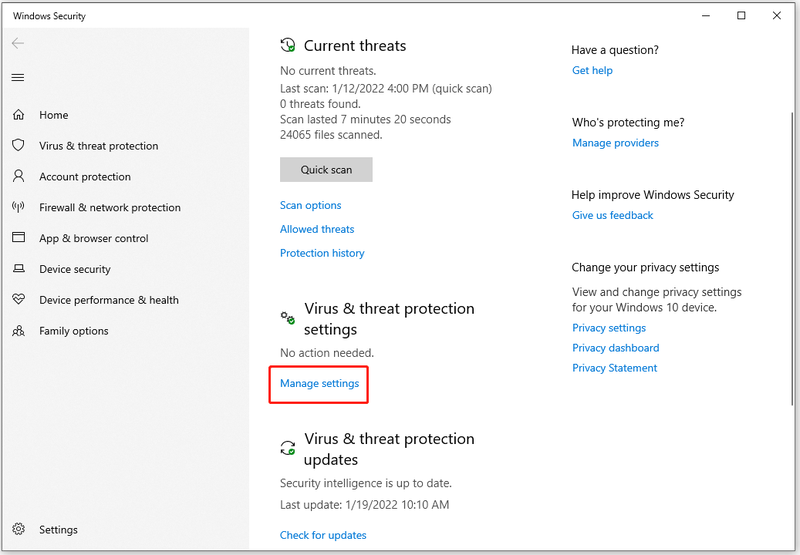This screenshot has height=555, width=800.
Task: Click the Firewall & network protection antenna icon
Action: tap(18, 207)
